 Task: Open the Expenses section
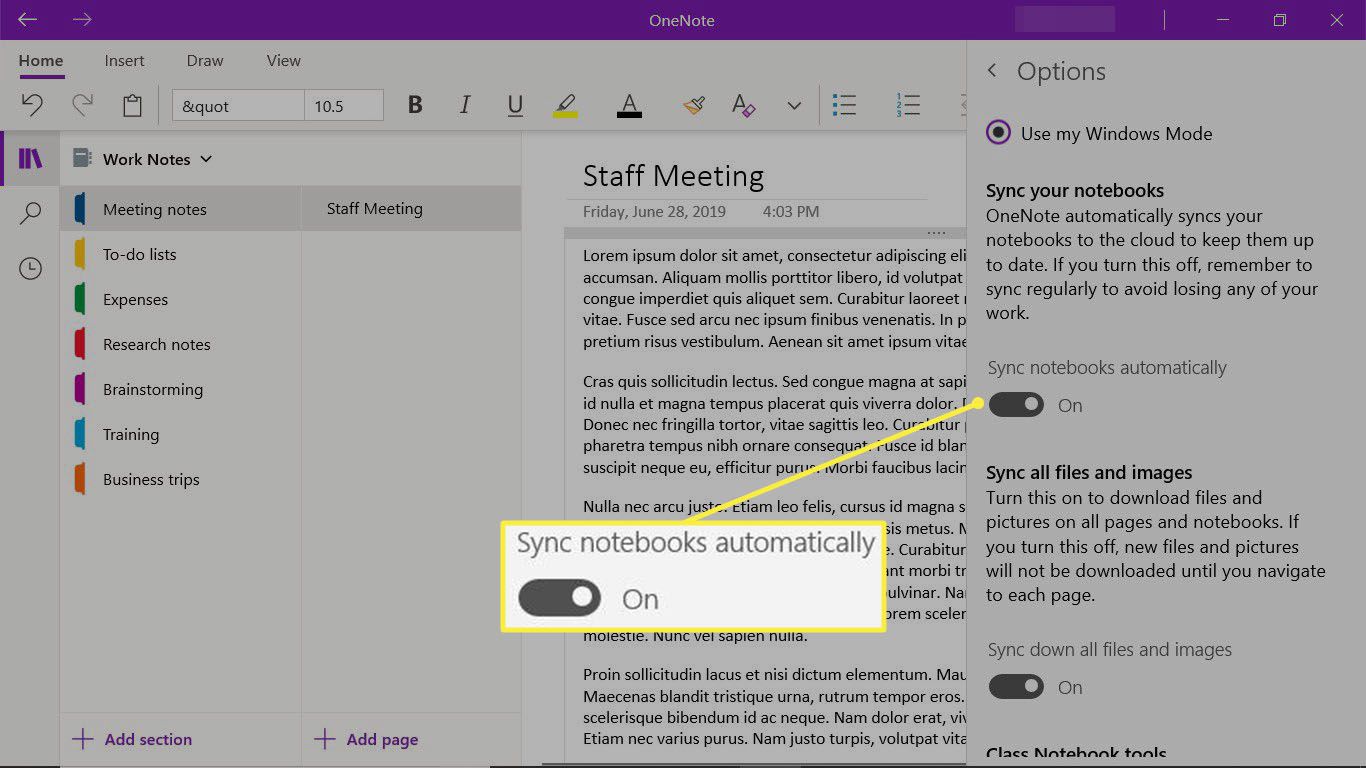click(x=180, y=299)
